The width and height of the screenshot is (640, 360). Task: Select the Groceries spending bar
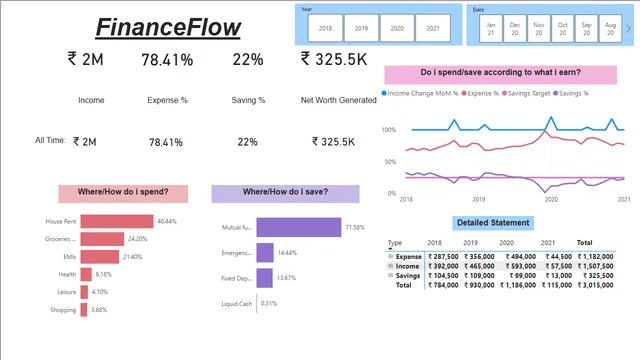pos(102,239)
